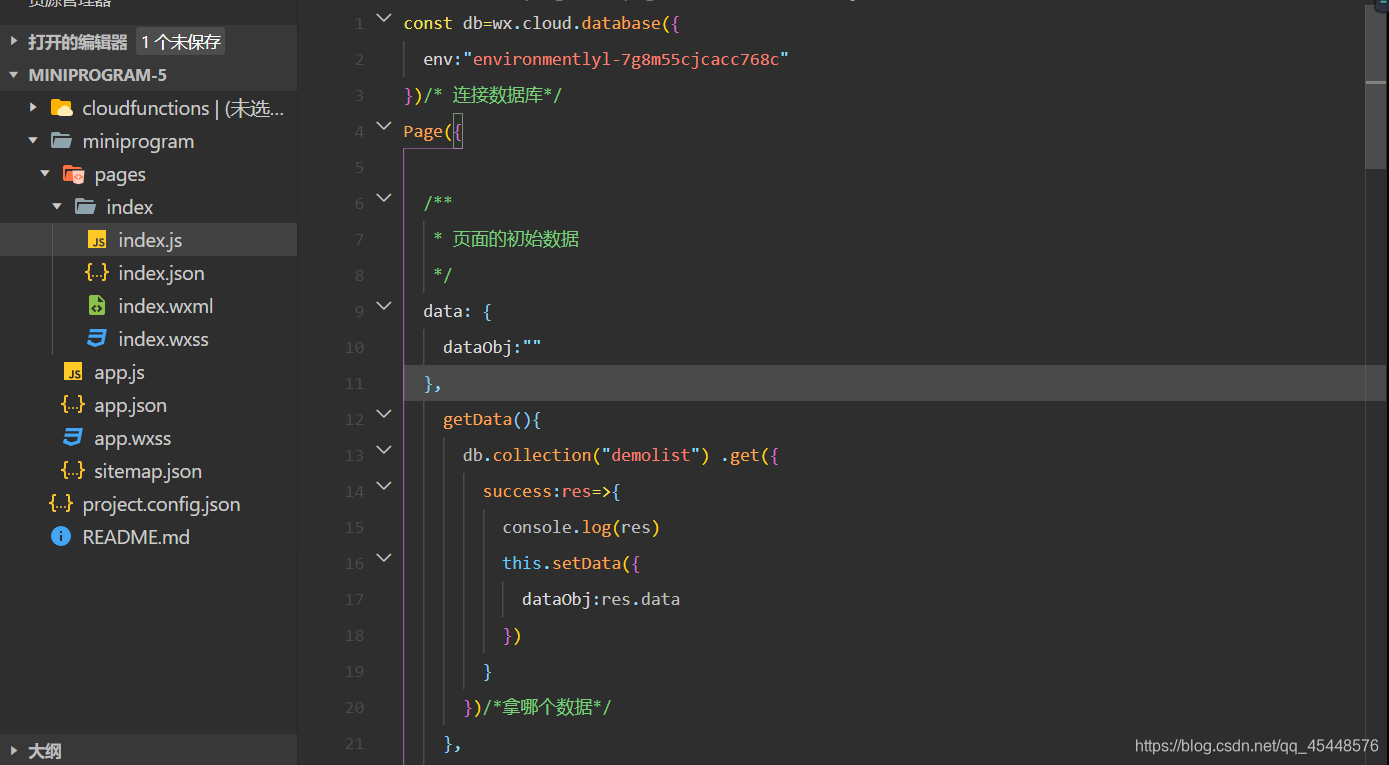Open project.config.json in the file tree
The width and height of the screenshot is (1389, 765).
[x=148, y=504]
